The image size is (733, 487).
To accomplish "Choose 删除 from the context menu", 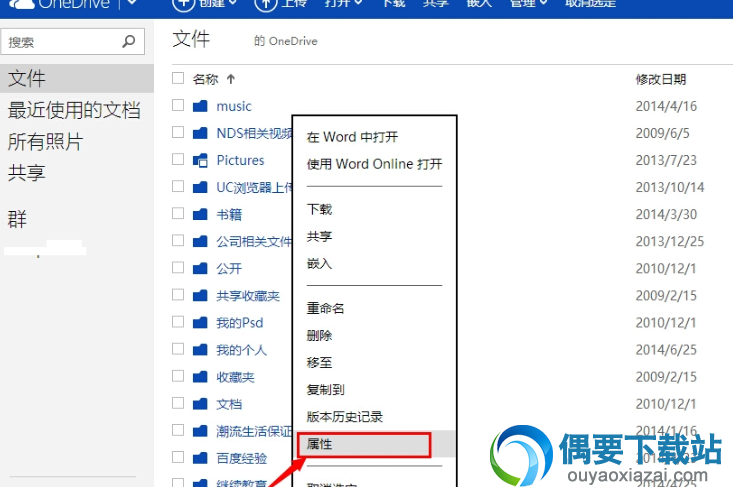I will click(319, 335).
